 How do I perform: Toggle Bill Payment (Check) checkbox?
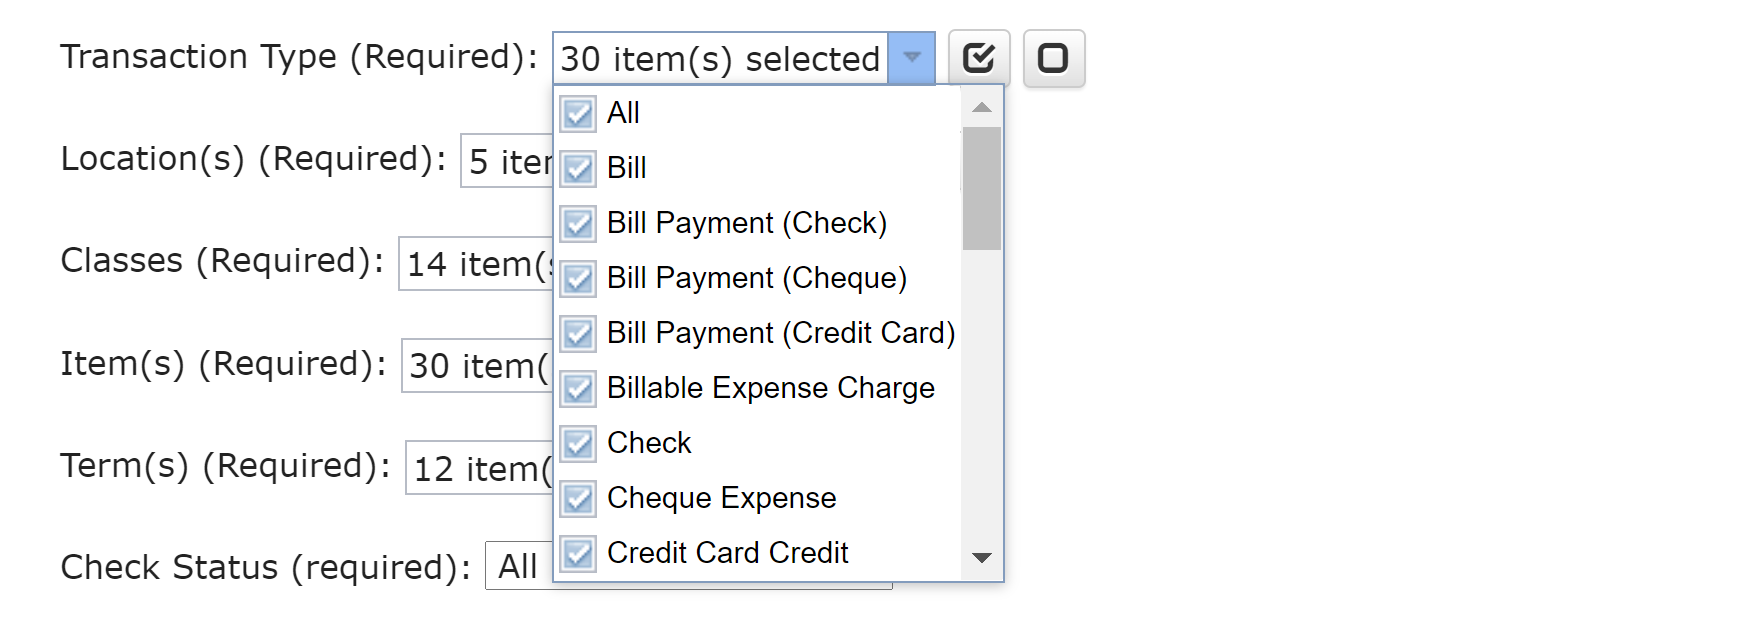point(578,224)
